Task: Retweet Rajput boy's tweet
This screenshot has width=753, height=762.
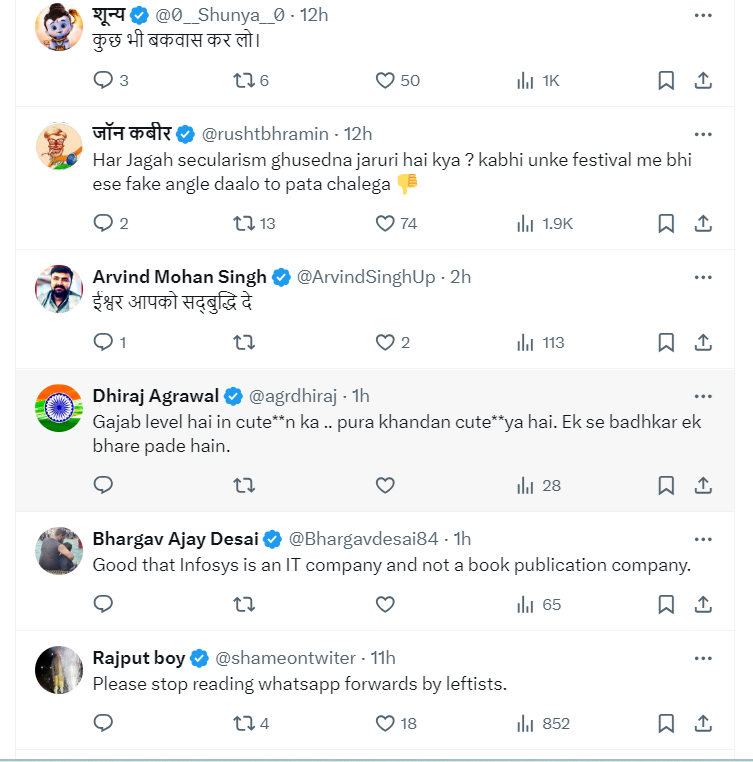Action: click(x=243, y=723)
